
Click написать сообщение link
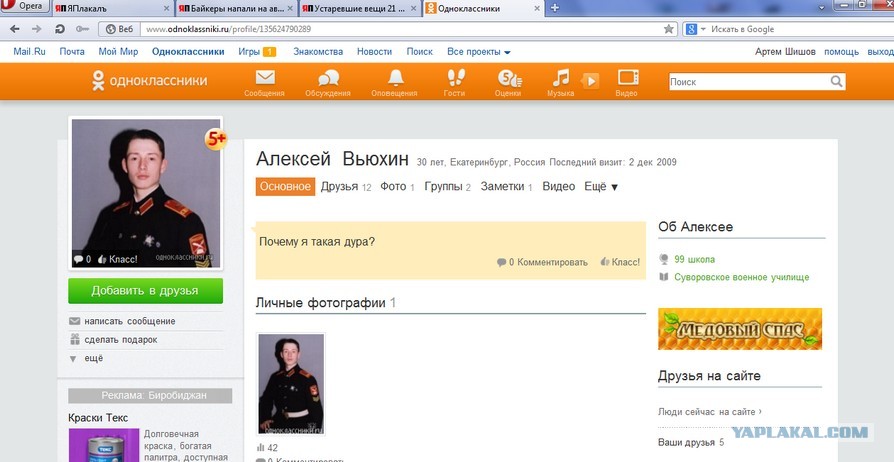click(x=130, y=321)
